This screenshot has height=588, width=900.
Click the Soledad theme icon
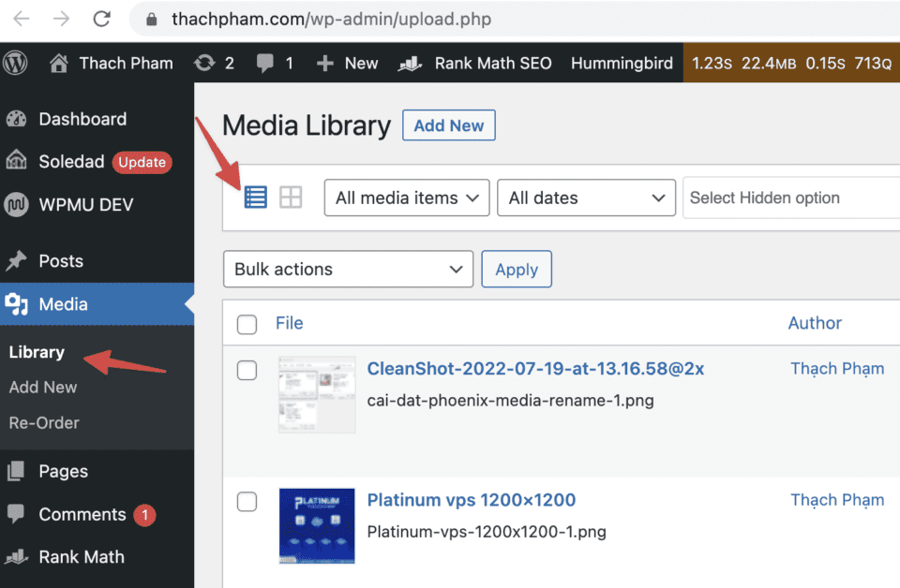pos(17,160)
